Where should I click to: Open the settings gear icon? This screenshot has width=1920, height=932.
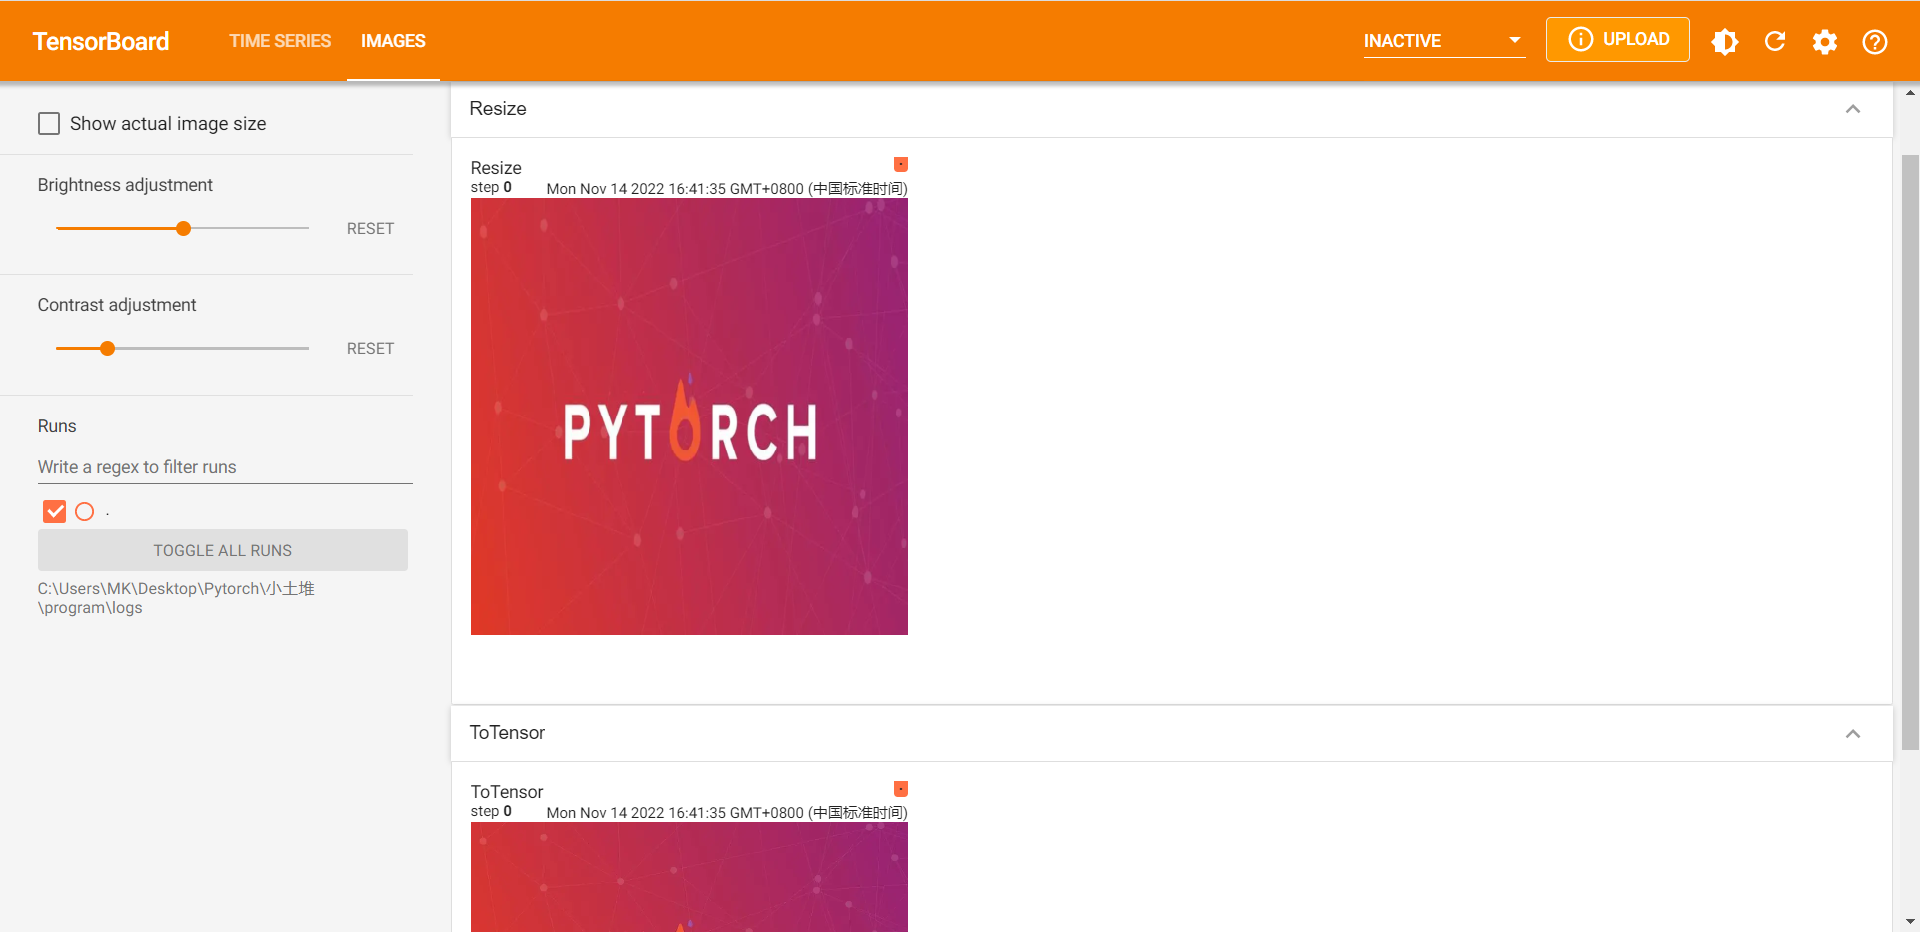pos(1825,41)
